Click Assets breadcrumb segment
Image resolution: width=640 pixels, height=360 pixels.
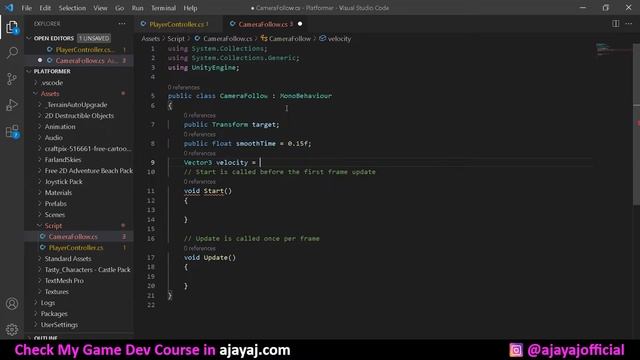pos(151,39)
